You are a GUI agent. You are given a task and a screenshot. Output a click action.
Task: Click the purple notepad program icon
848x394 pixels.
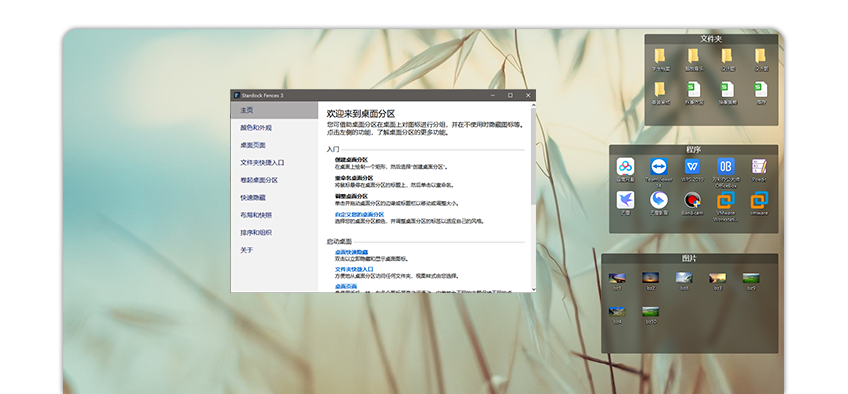click(x=759, y=166)
